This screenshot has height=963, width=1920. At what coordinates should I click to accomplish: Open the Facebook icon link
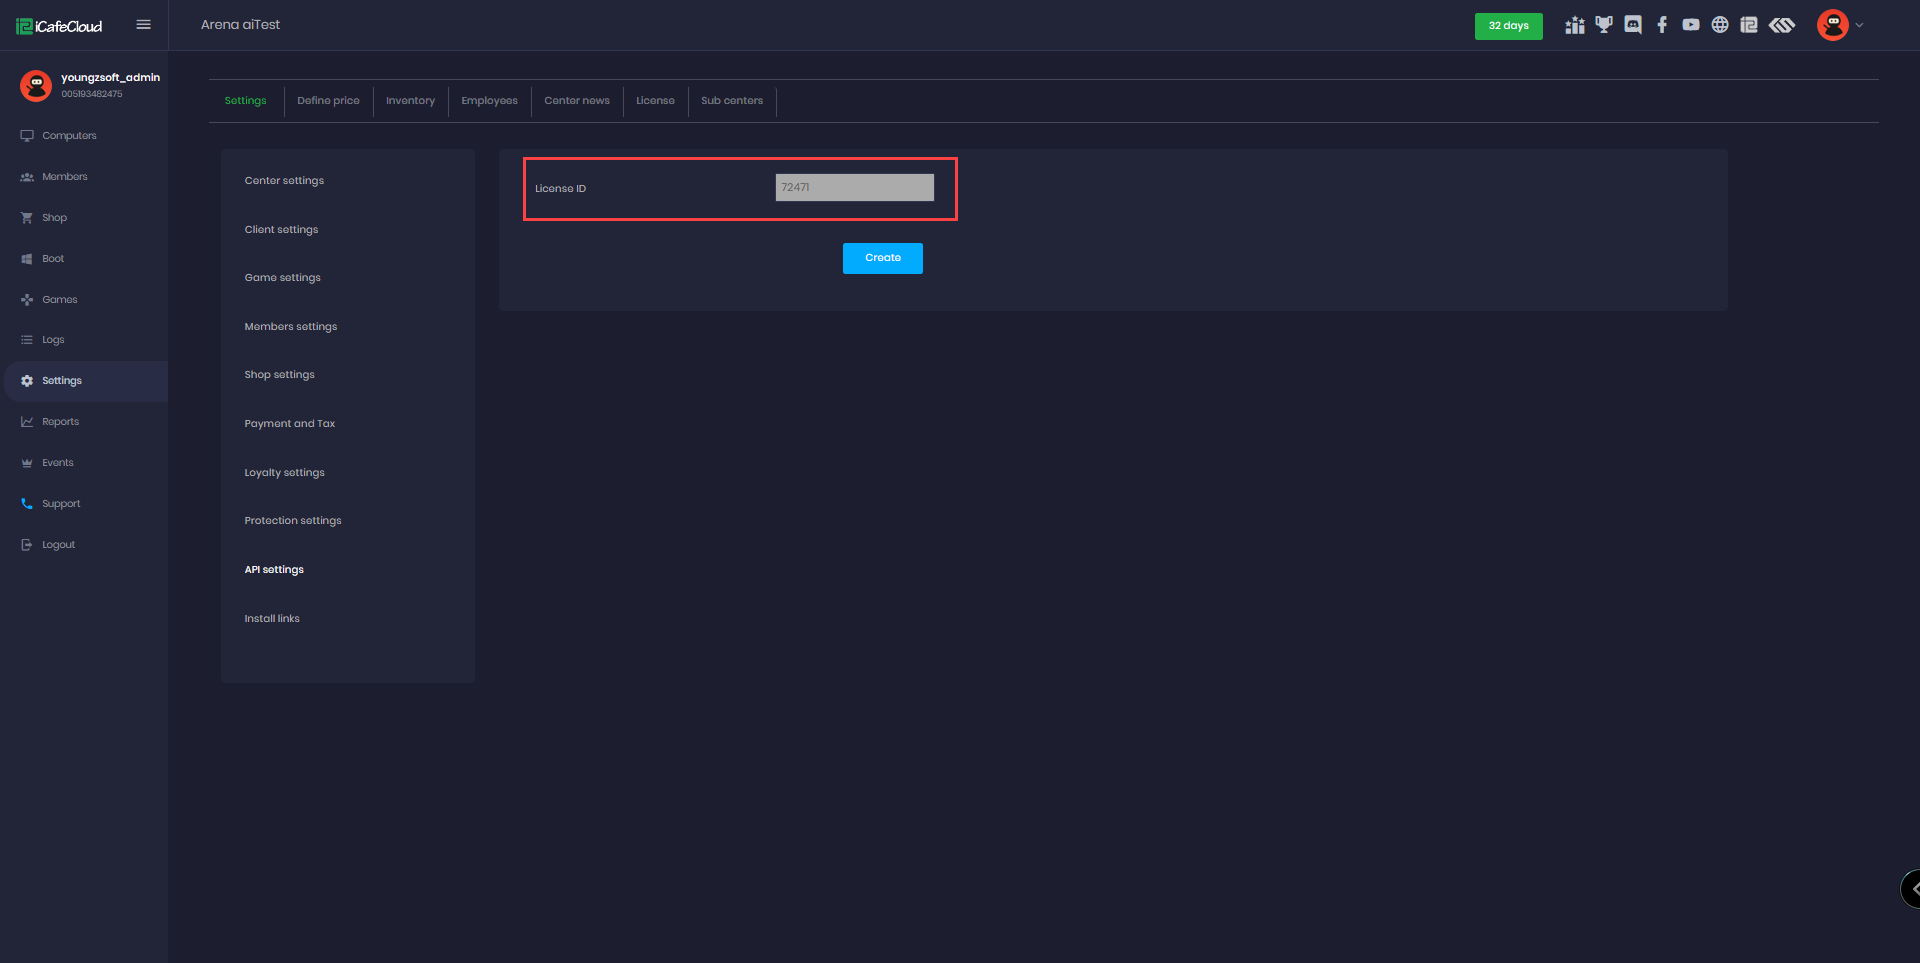click(x=1662, y=25)
